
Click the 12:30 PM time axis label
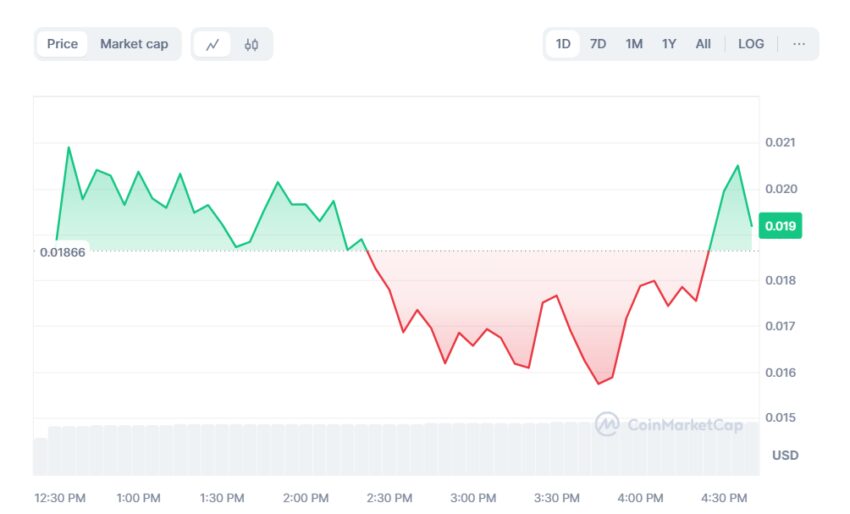click(x=59, y=498)
